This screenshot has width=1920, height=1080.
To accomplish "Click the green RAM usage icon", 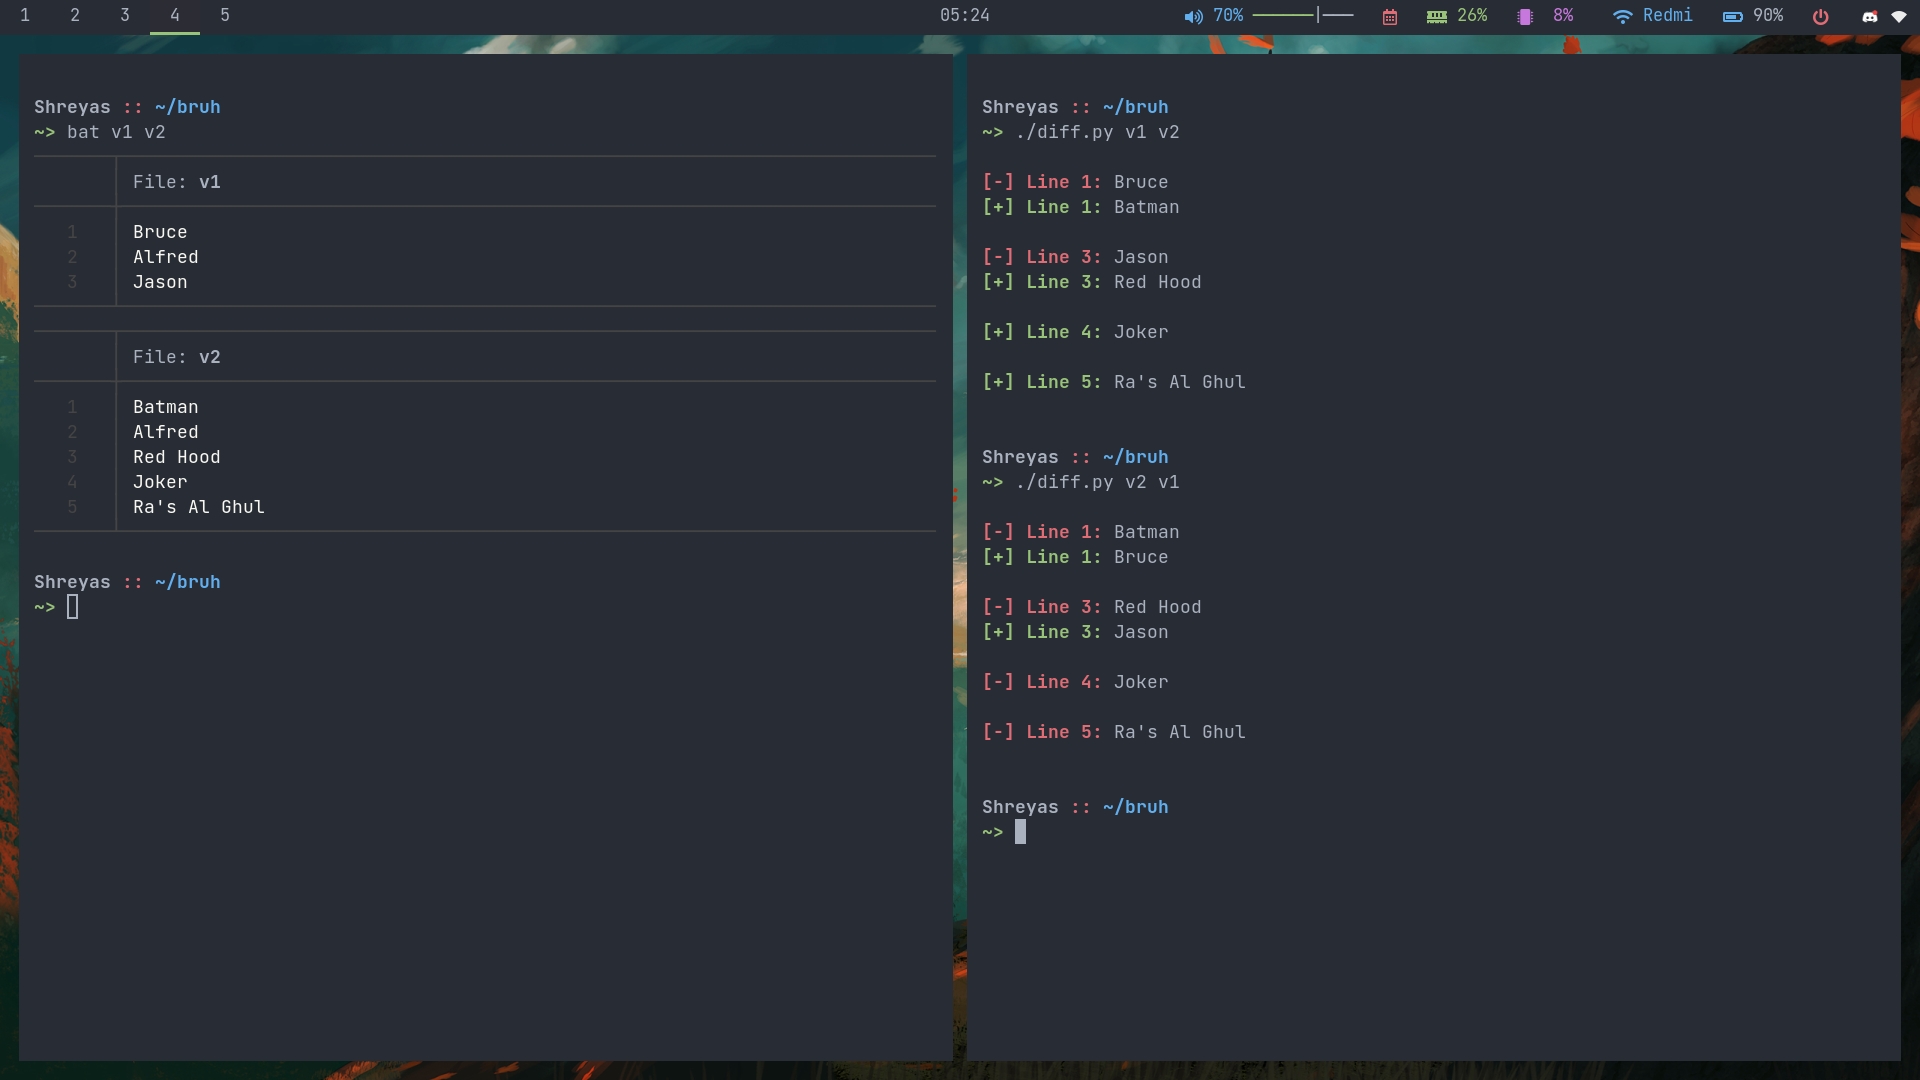I will (x=1437, y=15).
